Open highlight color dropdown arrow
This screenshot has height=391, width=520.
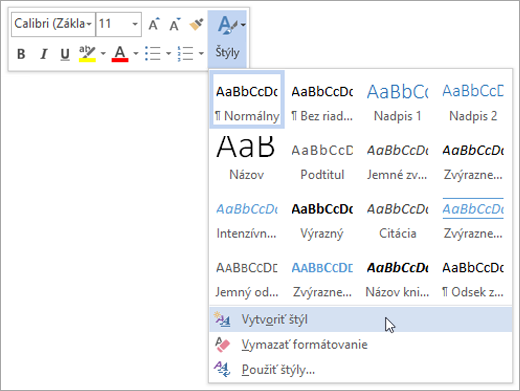click(103, 54)
